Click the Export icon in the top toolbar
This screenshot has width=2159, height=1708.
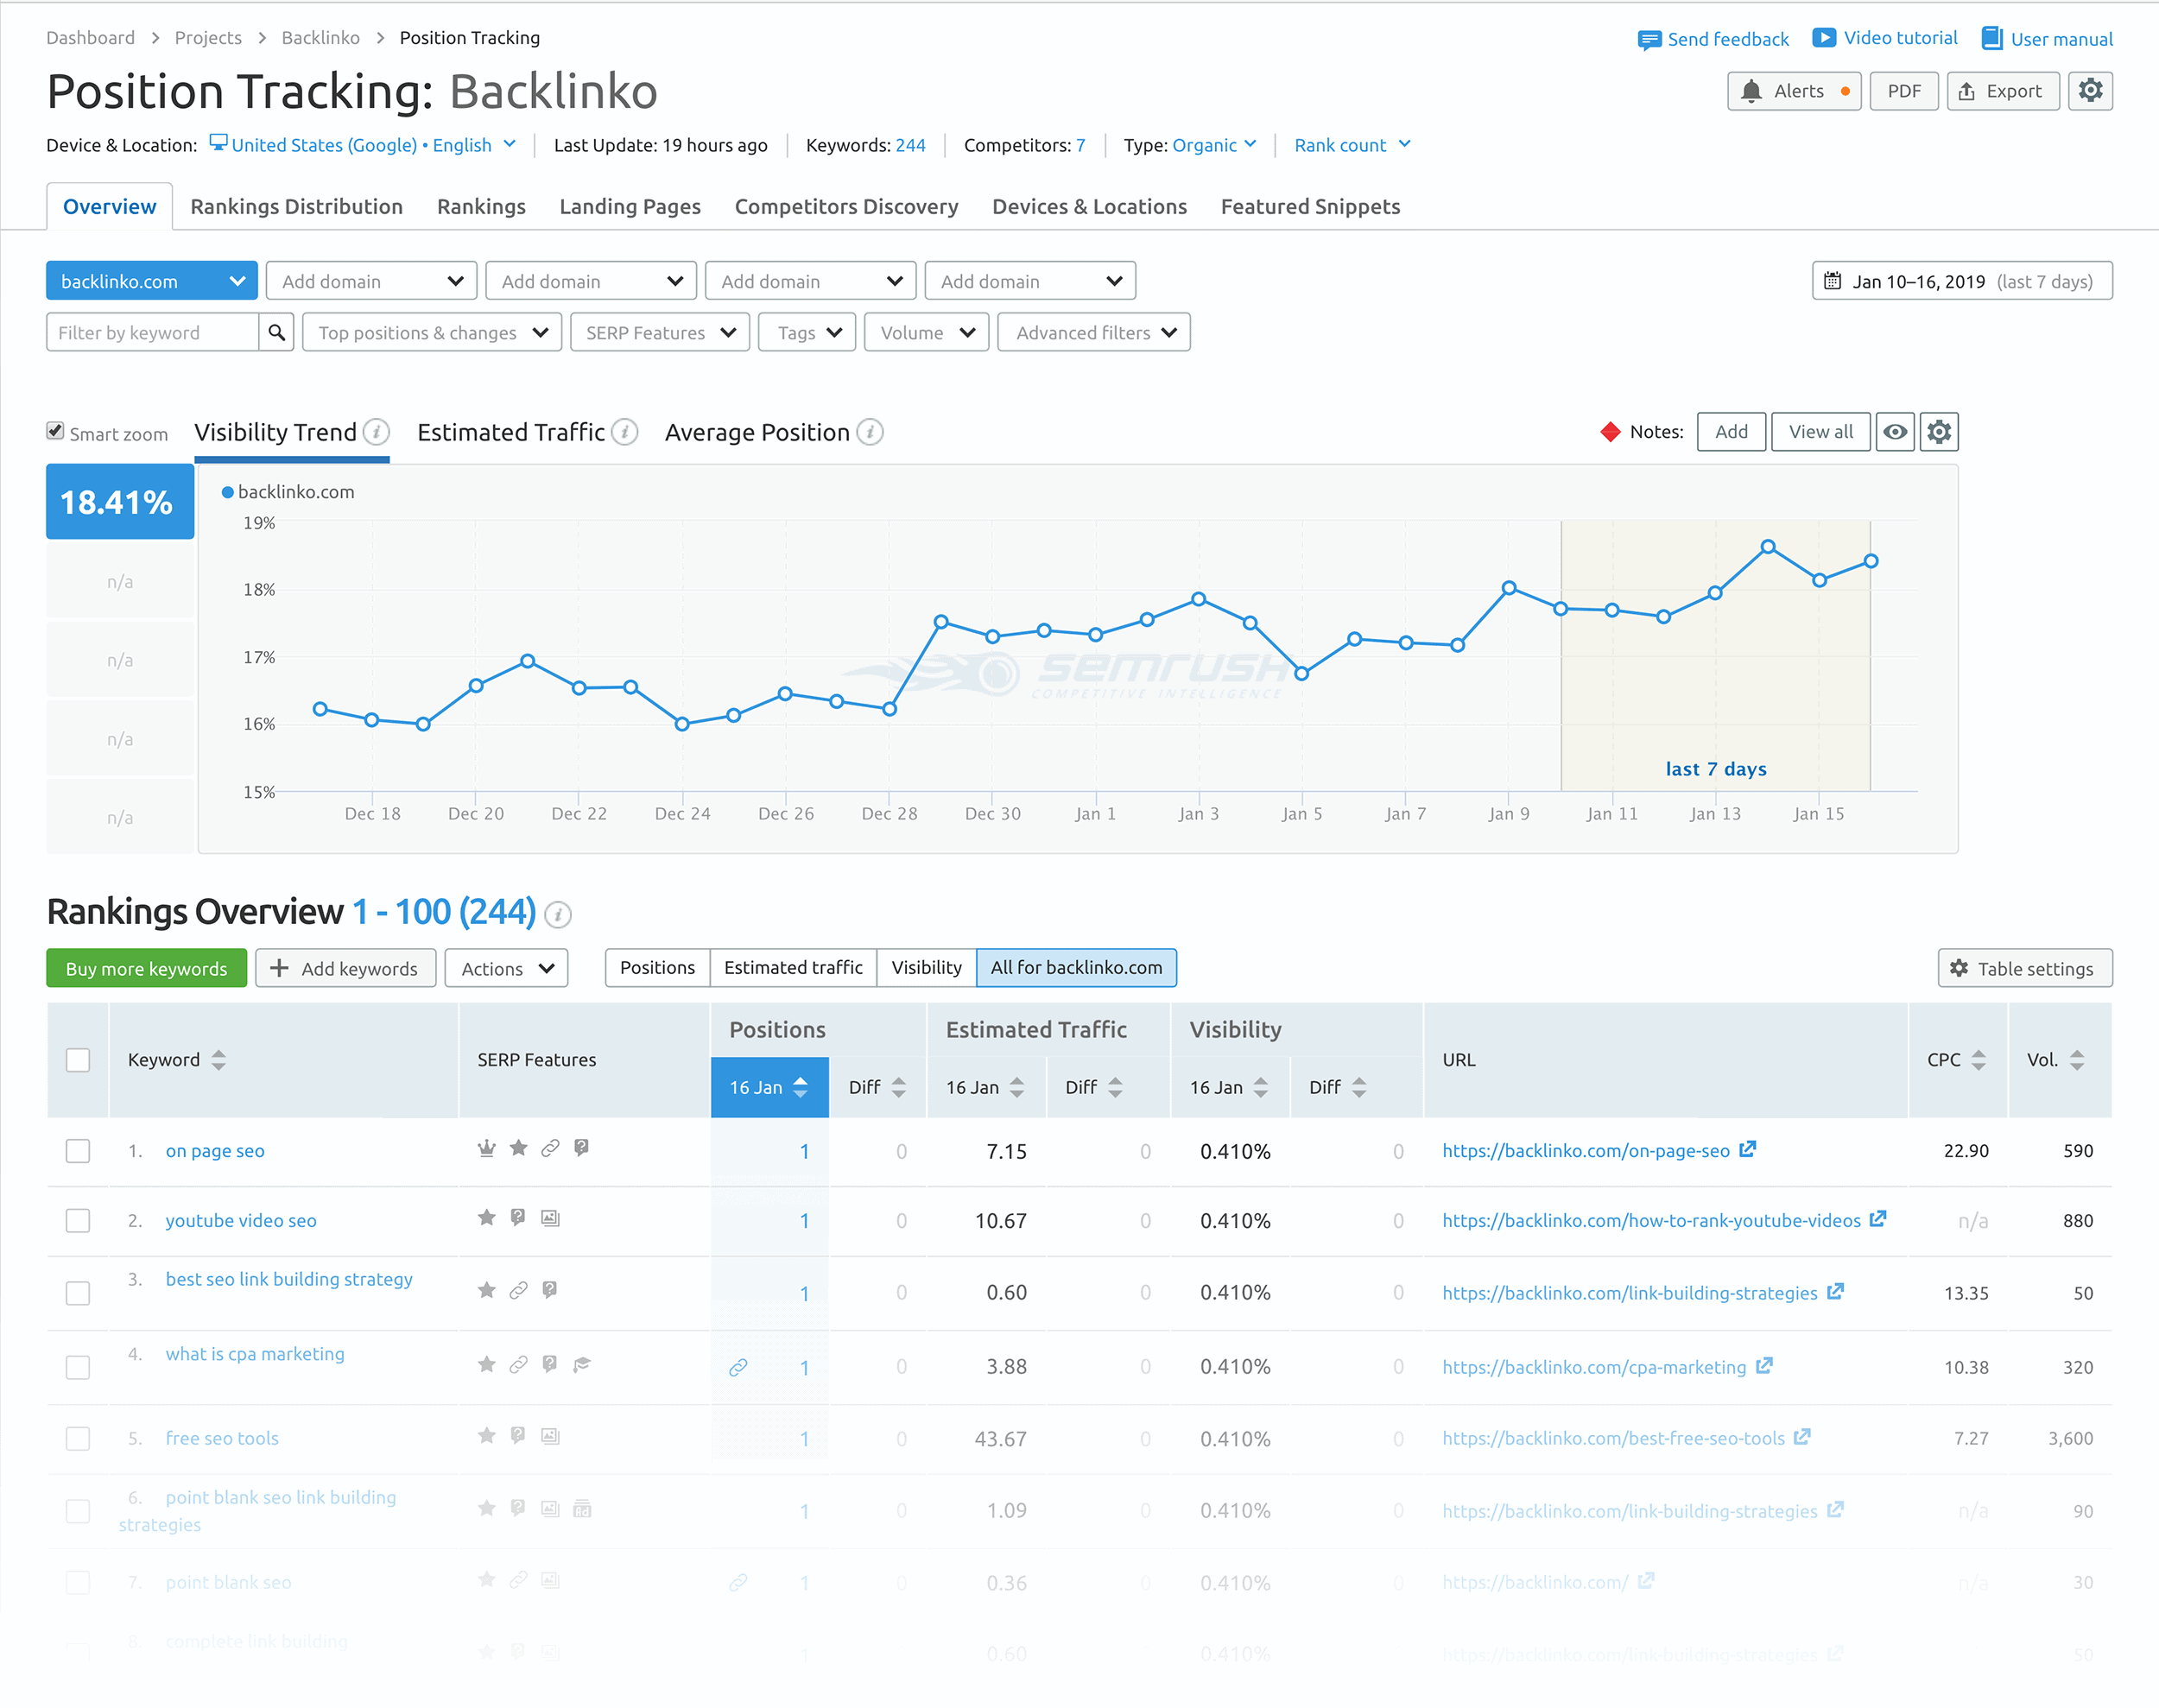[x=2003, y=91]
